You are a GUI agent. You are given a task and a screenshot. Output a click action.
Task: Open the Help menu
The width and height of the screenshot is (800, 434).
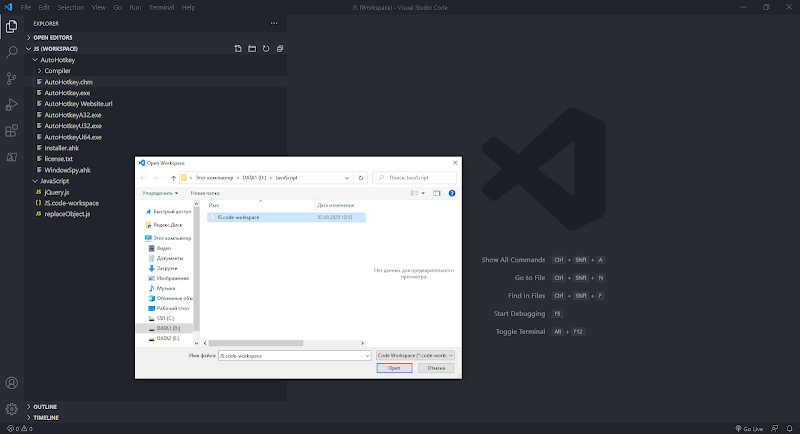188,8
